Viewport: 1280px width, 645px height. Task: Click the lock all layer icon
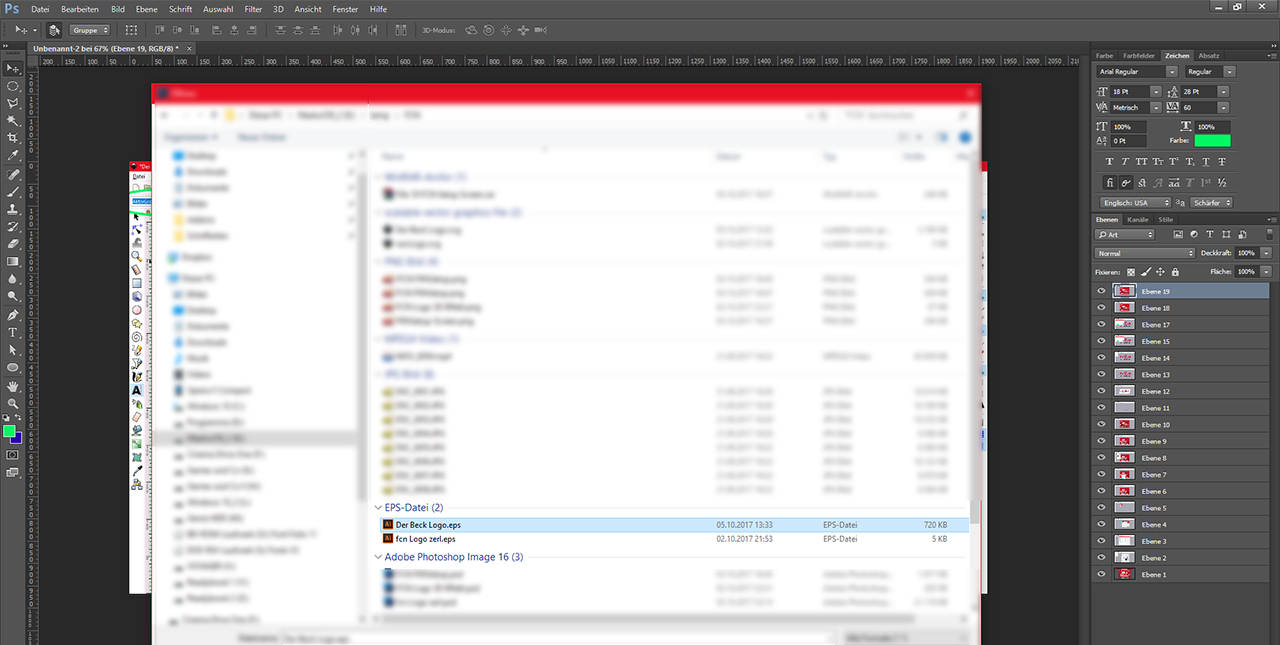click(1175, 272)
